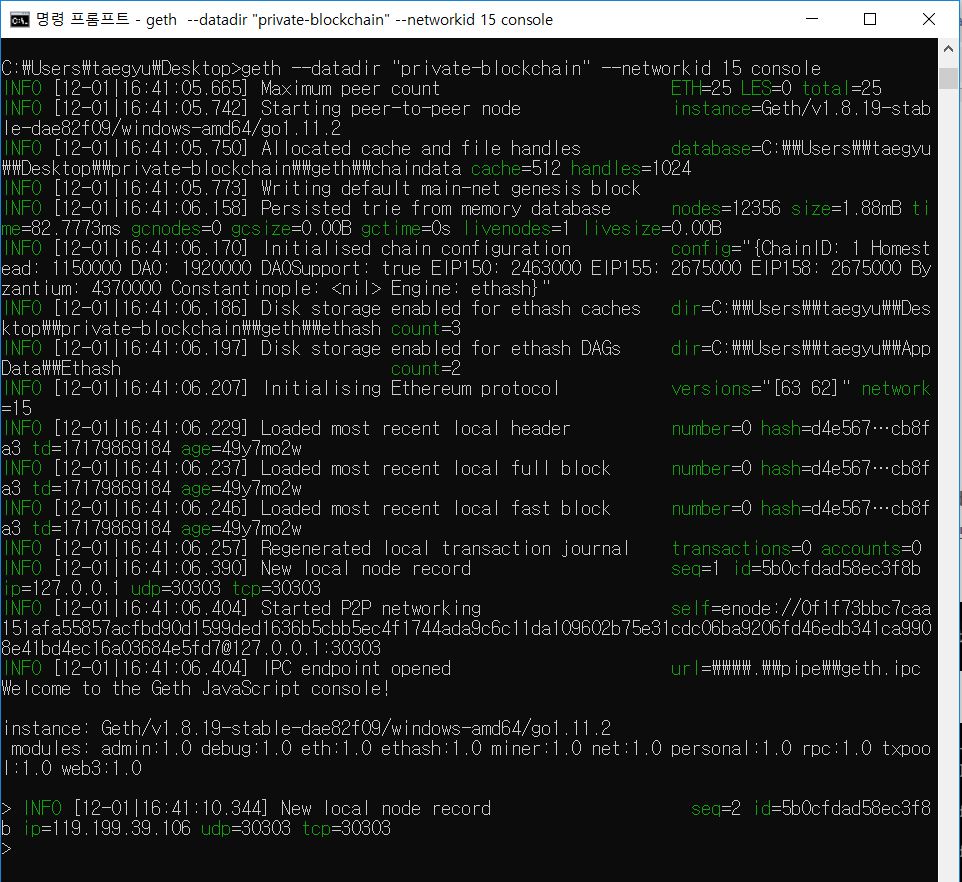
Task: Click the text 'Maximum peer count'
Action: (x=350, y=88)
